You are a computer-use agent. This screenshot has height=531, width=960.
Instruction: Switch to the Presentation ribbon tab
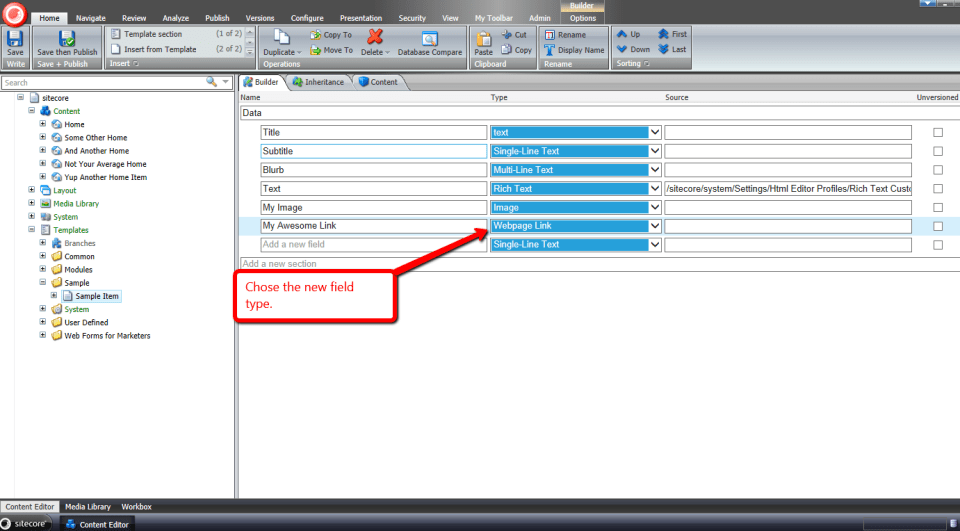(x=360, y=18)
